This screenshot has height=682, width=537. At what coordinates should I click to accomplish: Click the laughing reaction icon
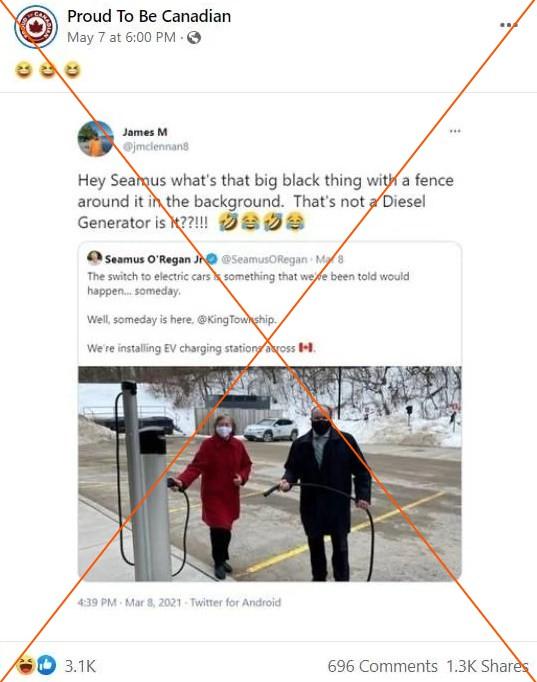[25, 665]
